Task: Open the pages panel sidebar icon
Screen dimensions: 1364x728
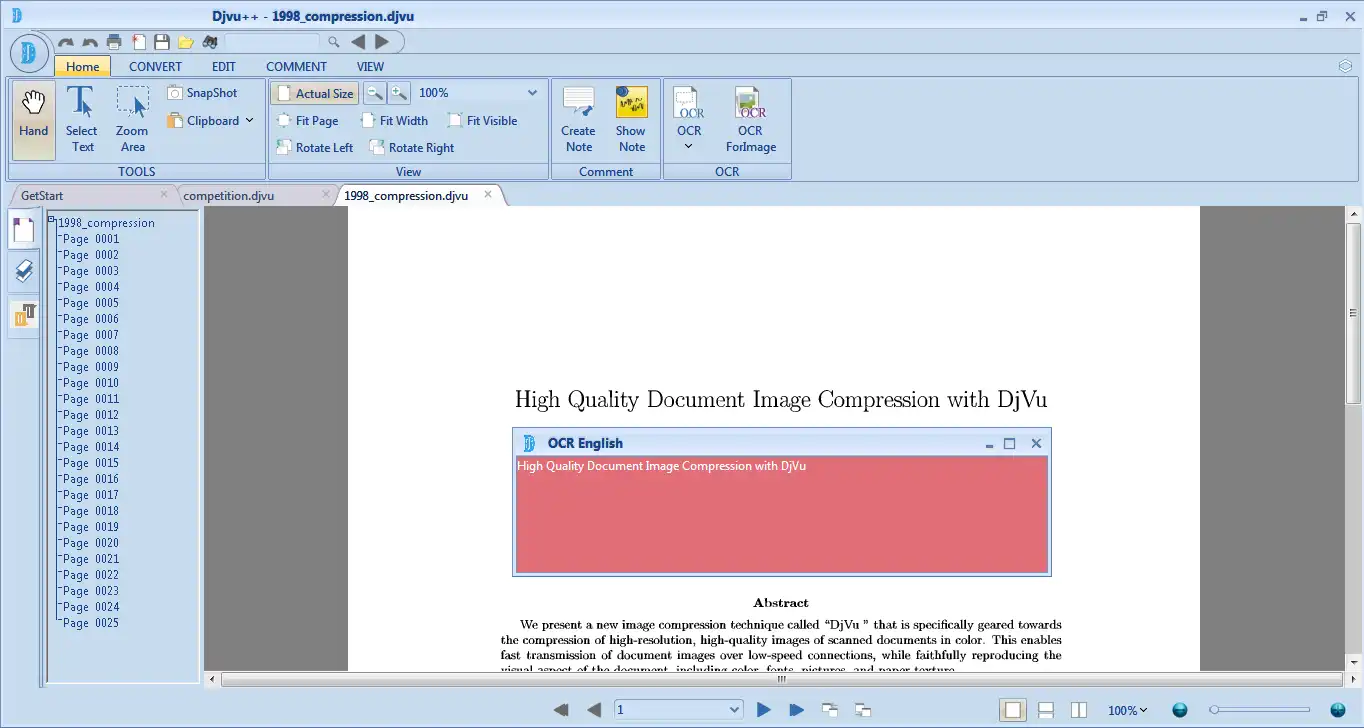Action: point(24,229)
